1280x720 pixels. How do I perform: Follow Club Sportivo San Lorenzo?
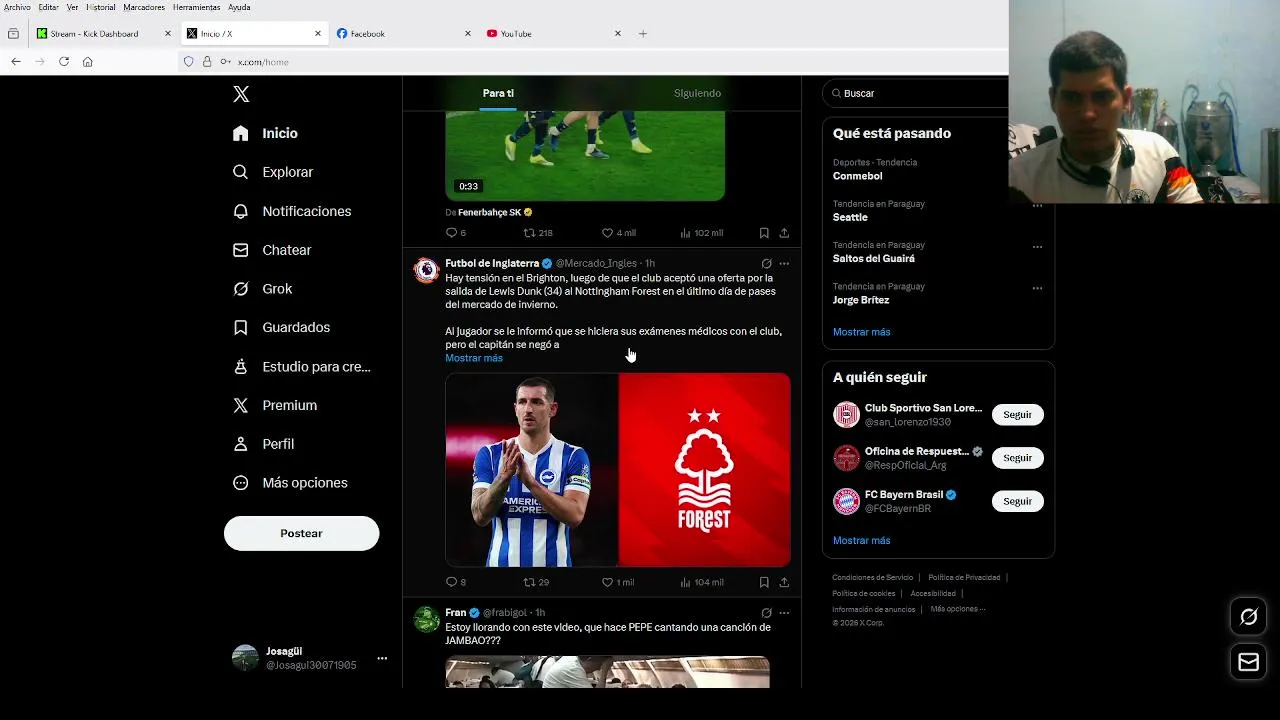(1017, 414)
